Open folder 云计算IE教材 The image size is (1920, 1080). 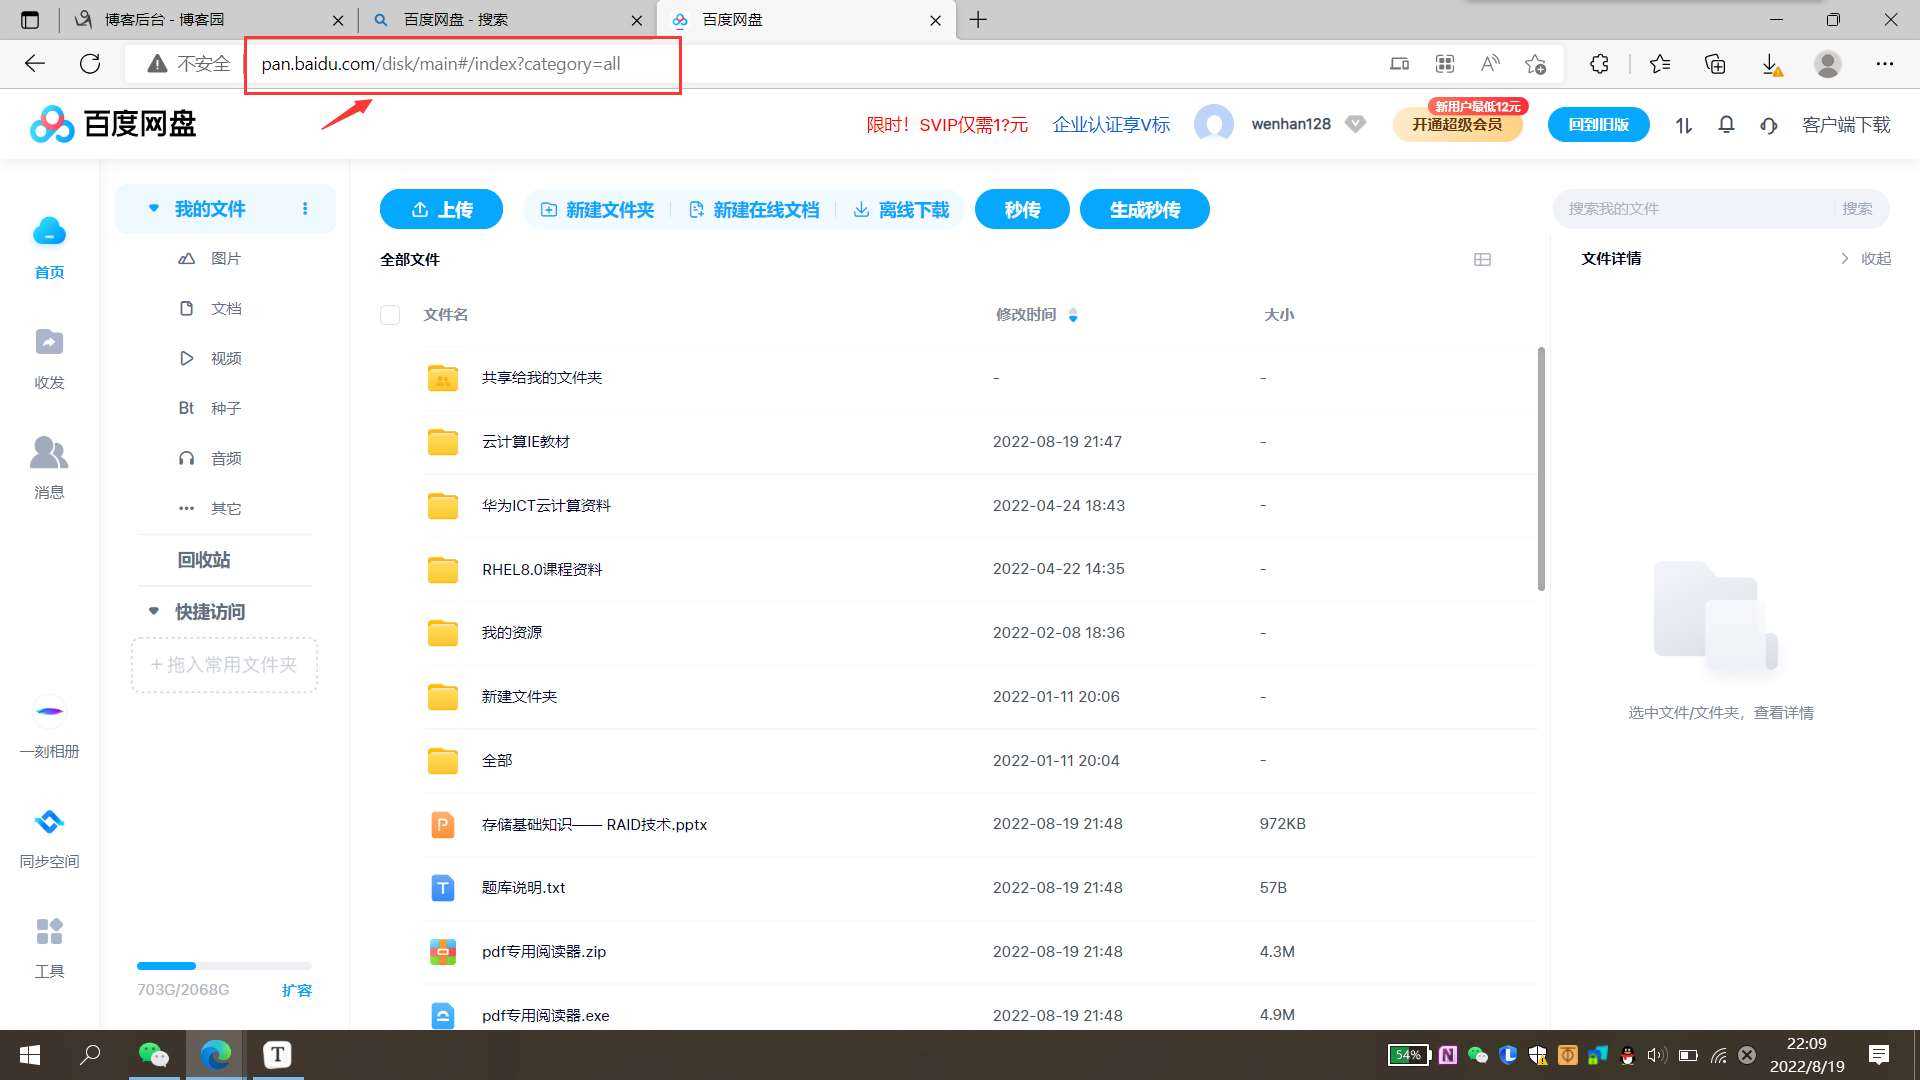pos(525,441)
